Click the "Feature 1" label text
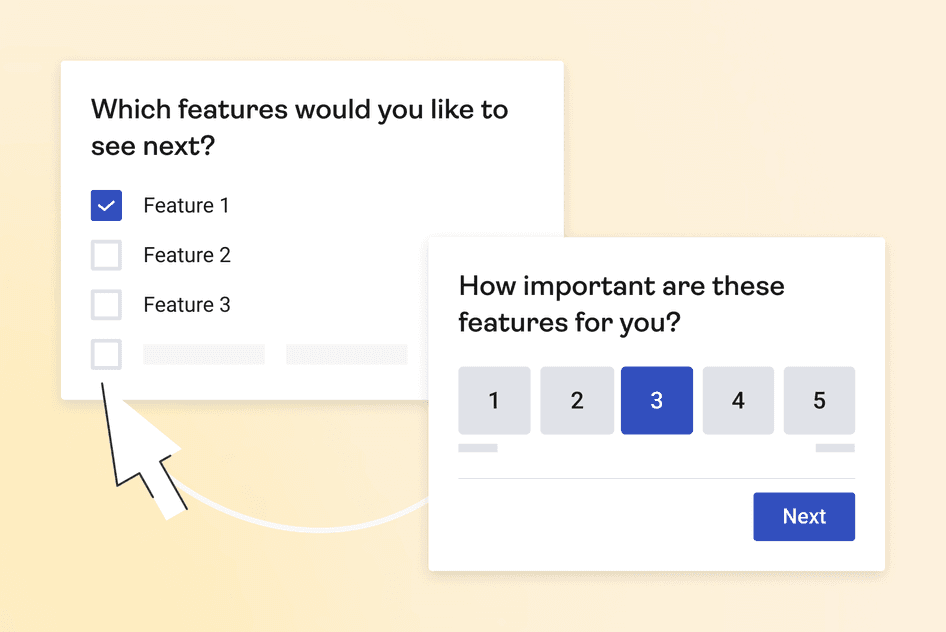 tap(186, 205)
